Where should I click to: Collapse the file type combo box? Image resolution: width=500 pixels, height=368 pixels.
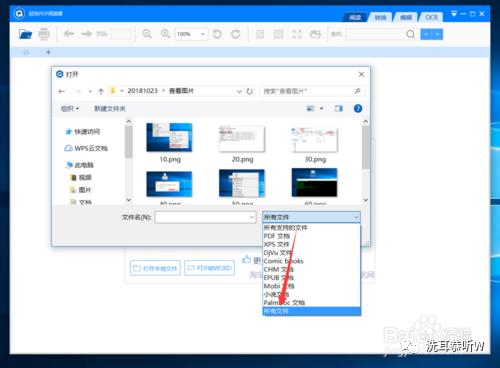(356, 217)
